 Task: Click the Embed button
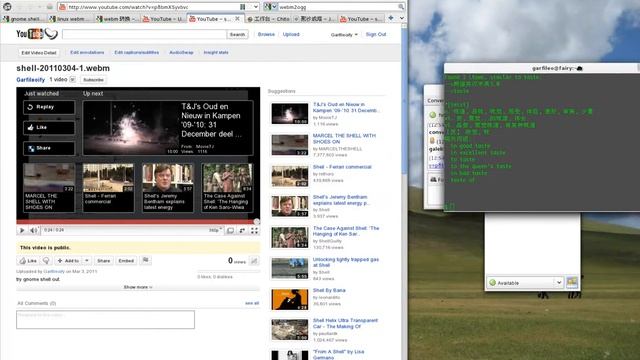point(126,260)
